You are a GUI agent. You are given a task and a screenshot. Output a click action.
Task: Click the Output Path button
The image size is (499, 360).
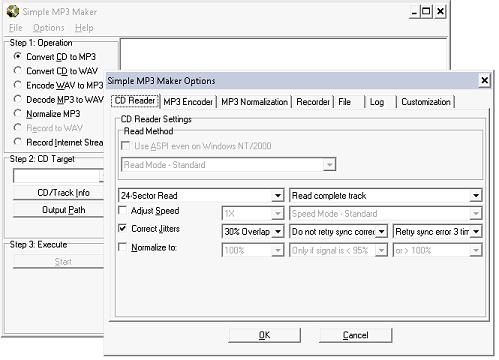[x=59, y=210]
